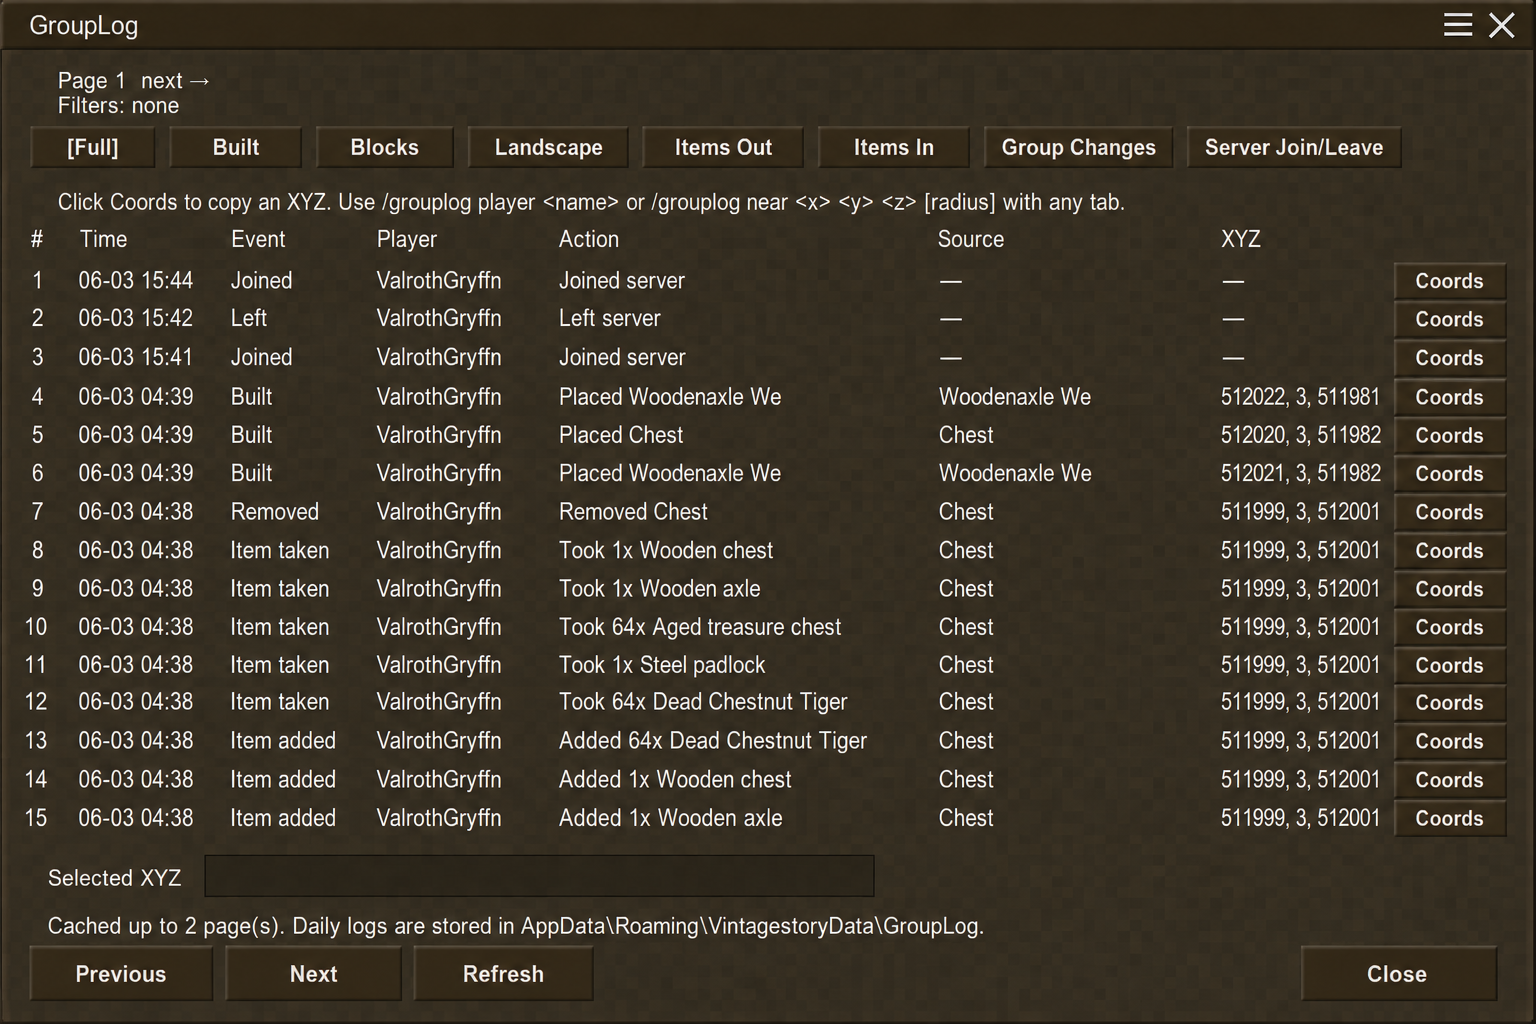Viewport: 1536px width, 1024px height.
Task: Select the Blocks filter tab
Action: [x=385, y=148]
